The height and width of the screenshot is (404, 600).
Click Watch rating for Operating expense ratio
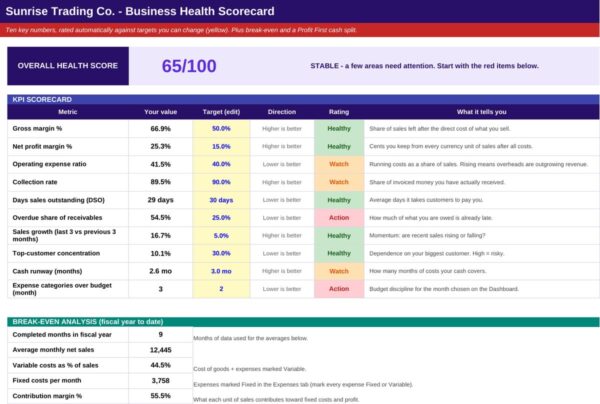[x=339, y=164]
